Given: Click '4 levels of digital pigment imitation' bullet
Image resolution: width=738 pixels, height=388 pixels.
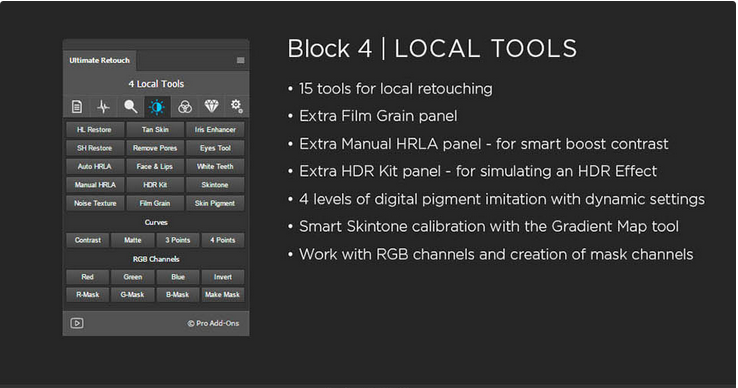Looking at the screenshot, I should click(x=502, y=199).
